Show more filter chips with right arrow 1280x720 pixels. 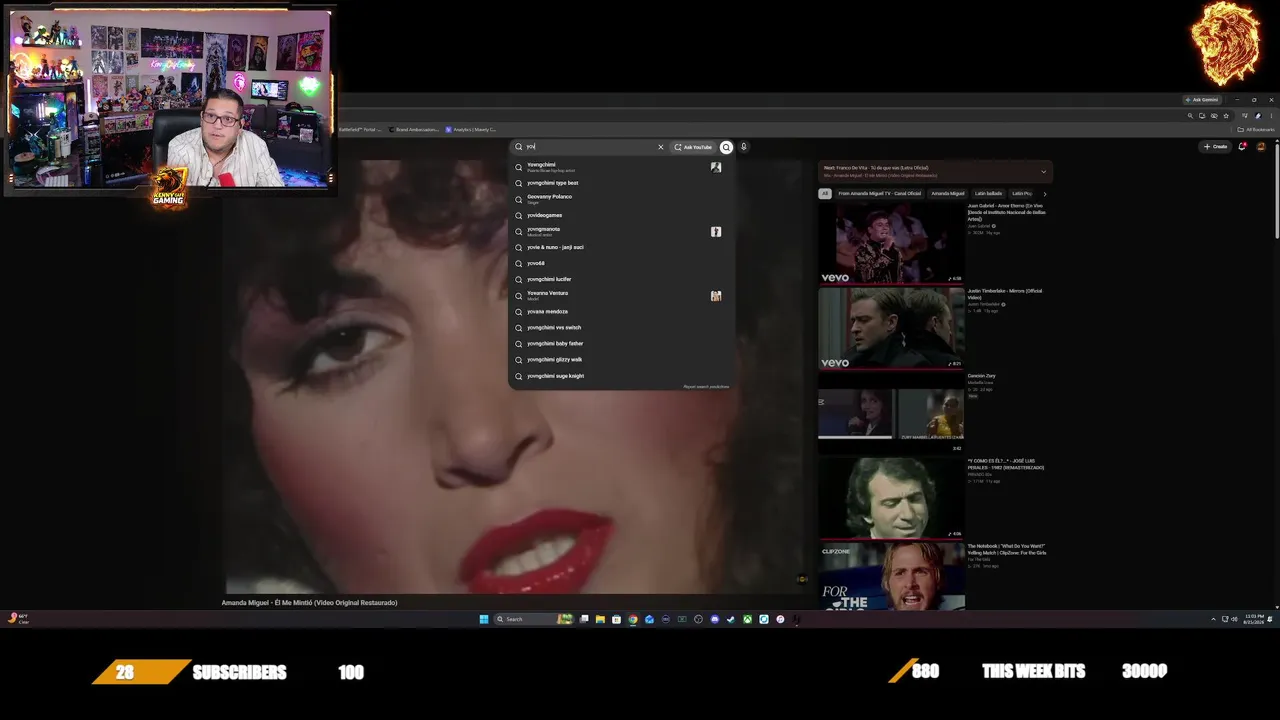click(x=1044, y=194)
